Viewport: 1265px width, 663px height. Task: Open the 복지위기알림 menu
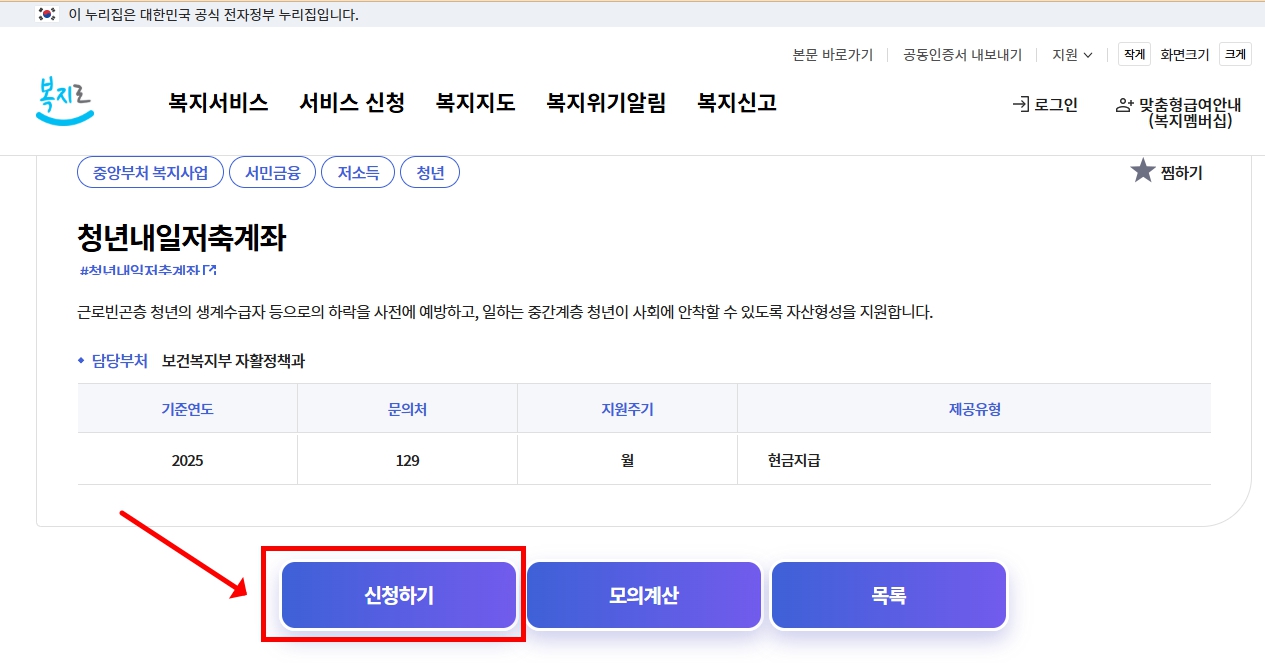click(606, 103)
